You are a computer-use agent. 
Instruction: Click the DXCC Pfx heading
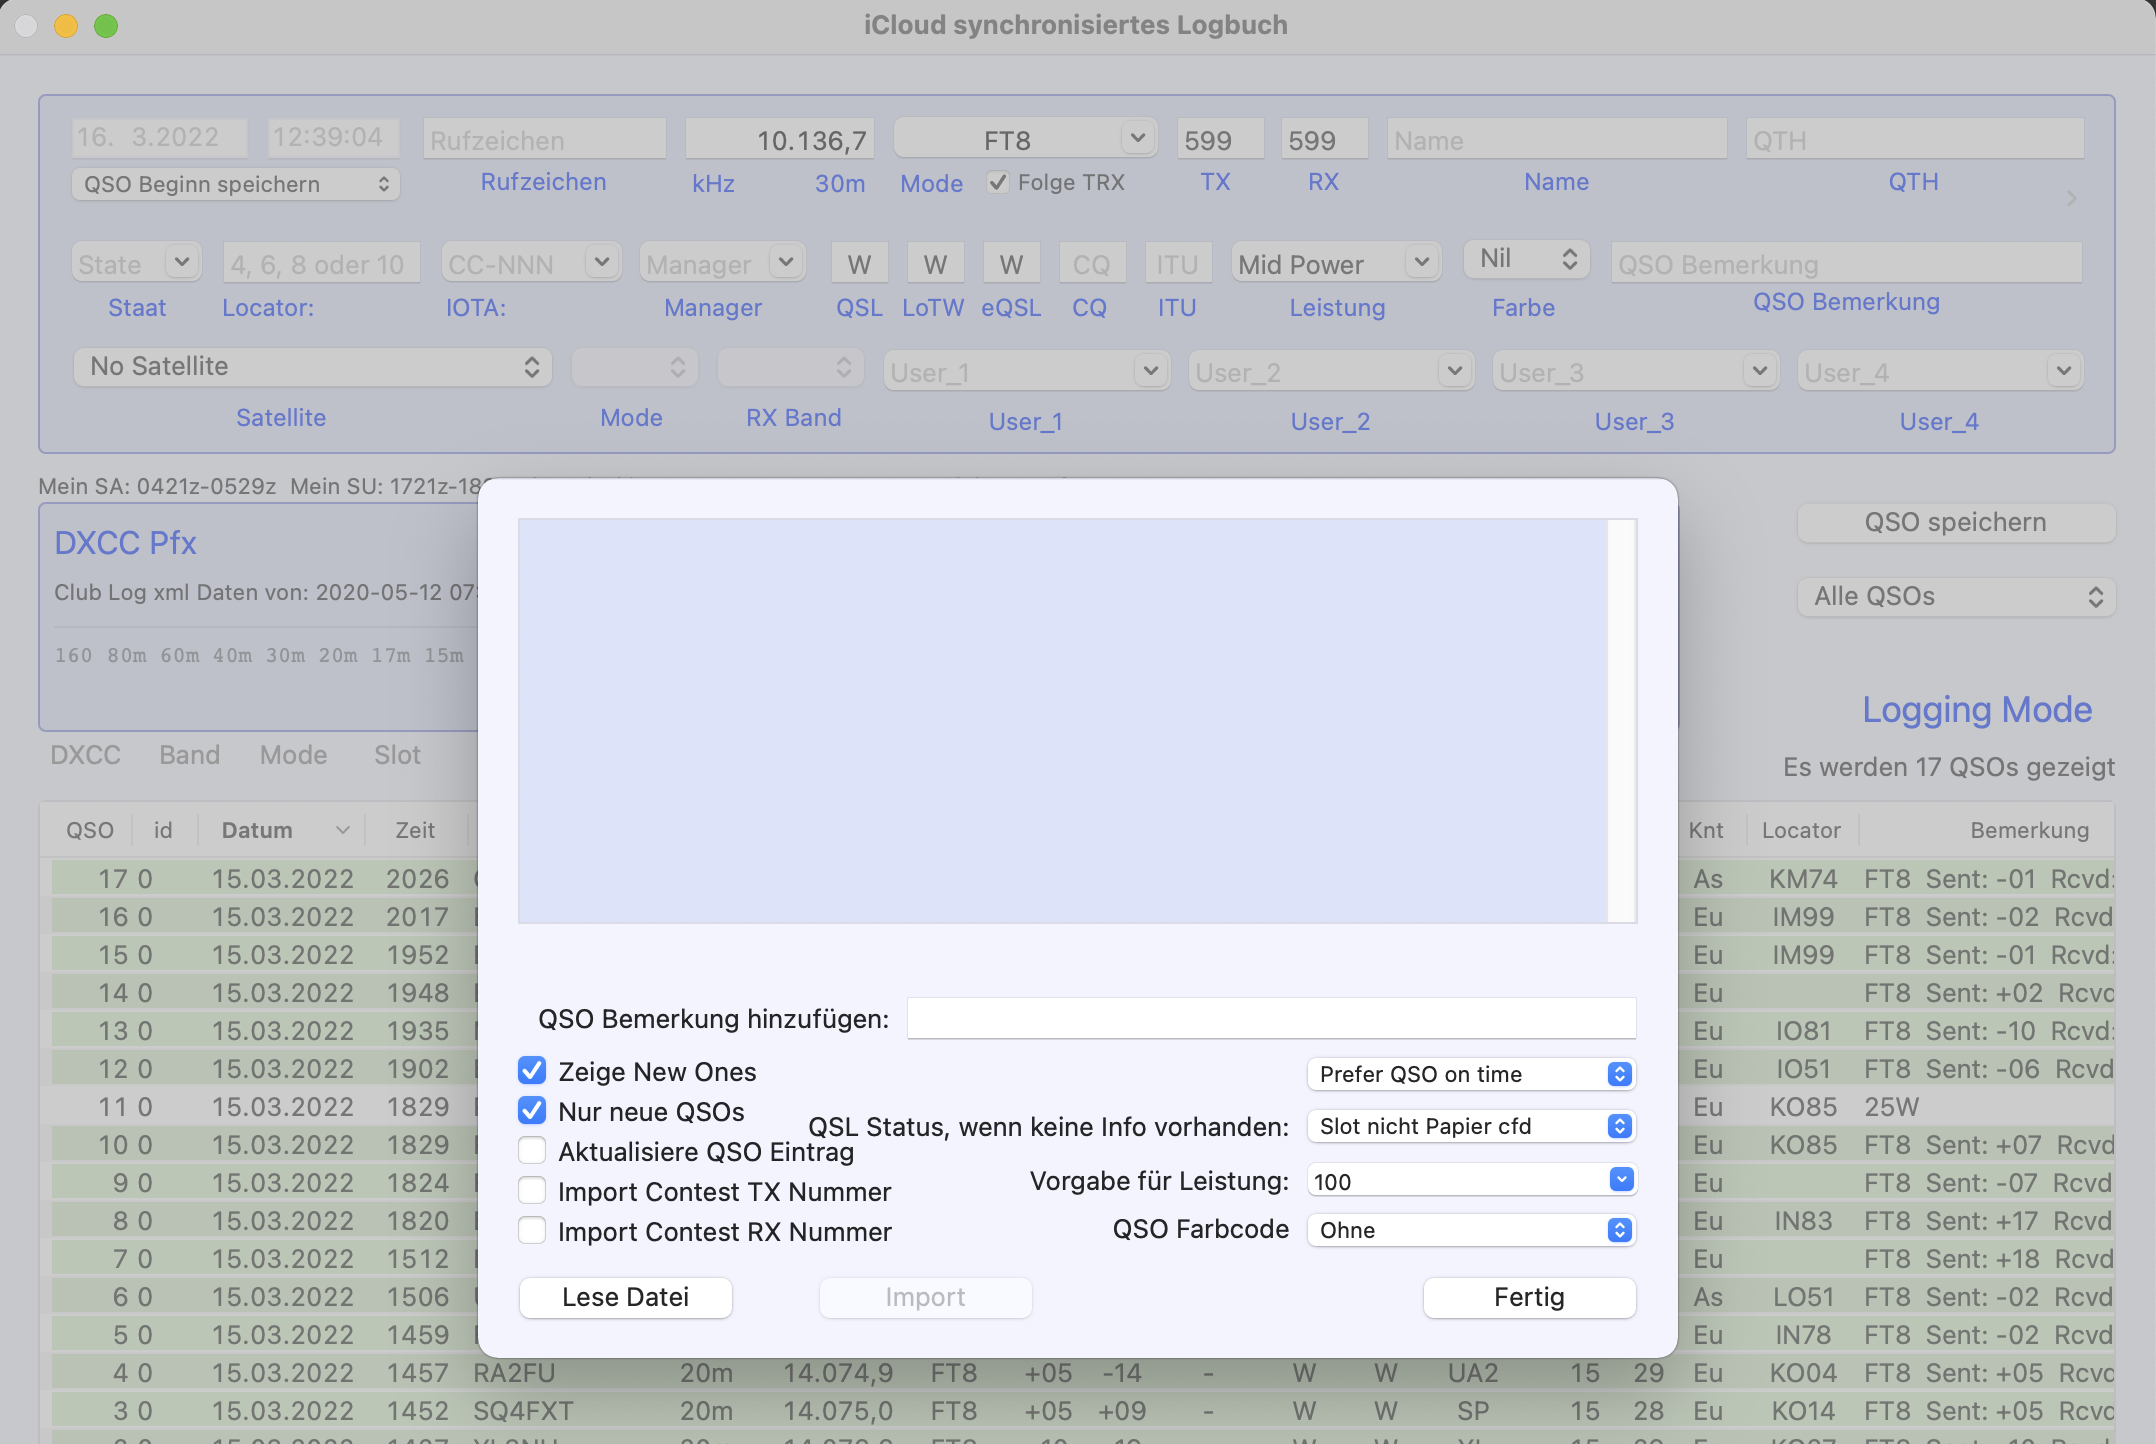[126, 543]
